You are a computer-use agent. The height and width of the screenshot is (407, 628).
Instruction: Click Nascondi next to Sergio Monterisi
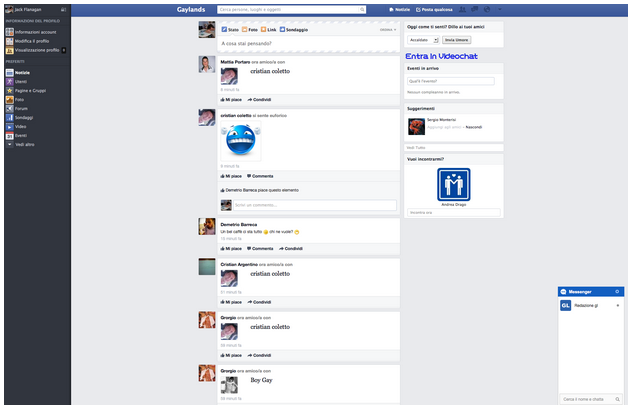(x=473, y=127)
